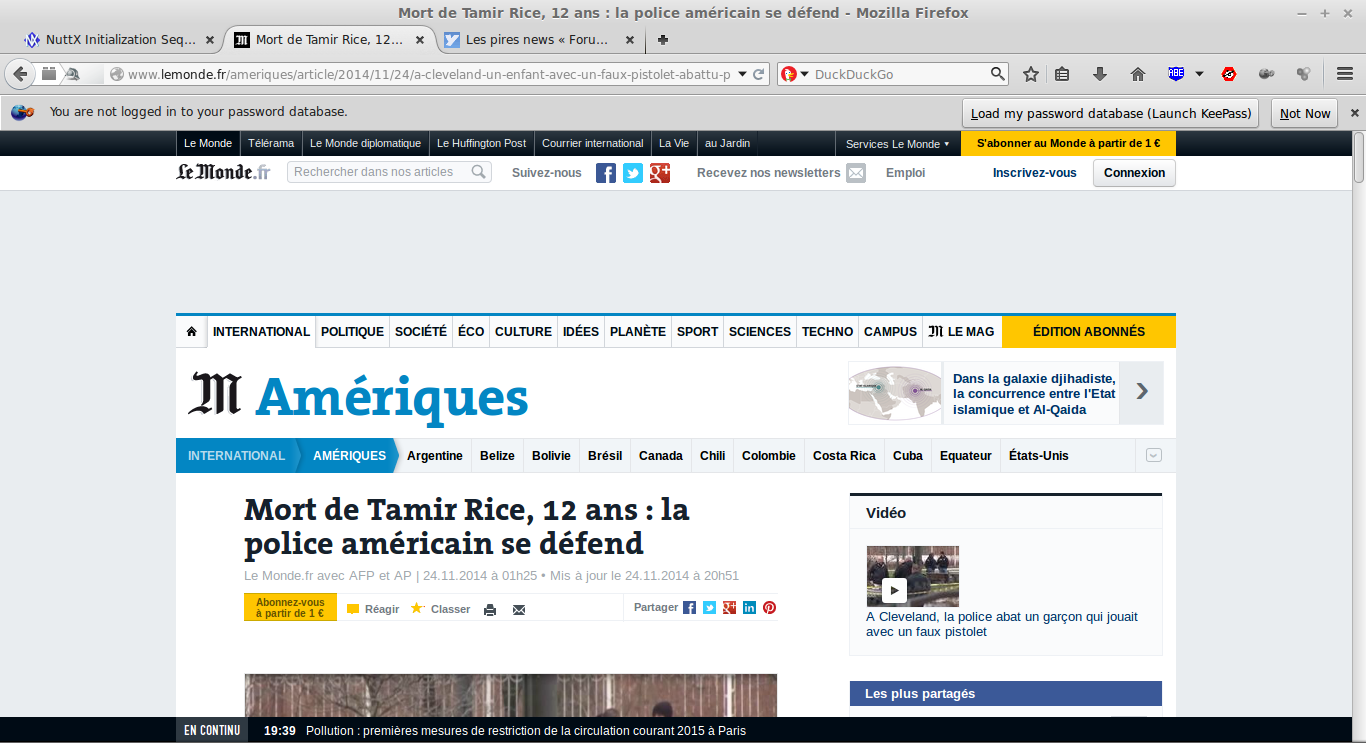Reload the page with the refresh icon
This screenshot has height=743, width=1366.
coord(759,74)
